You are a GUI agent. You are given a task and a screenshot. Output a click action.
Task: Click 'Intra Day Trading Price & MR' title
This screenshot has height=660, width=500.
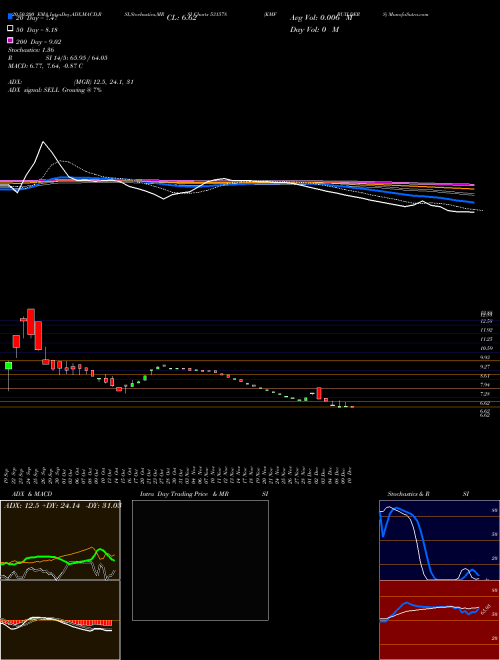pyautogui.click(x=184, y=494)
